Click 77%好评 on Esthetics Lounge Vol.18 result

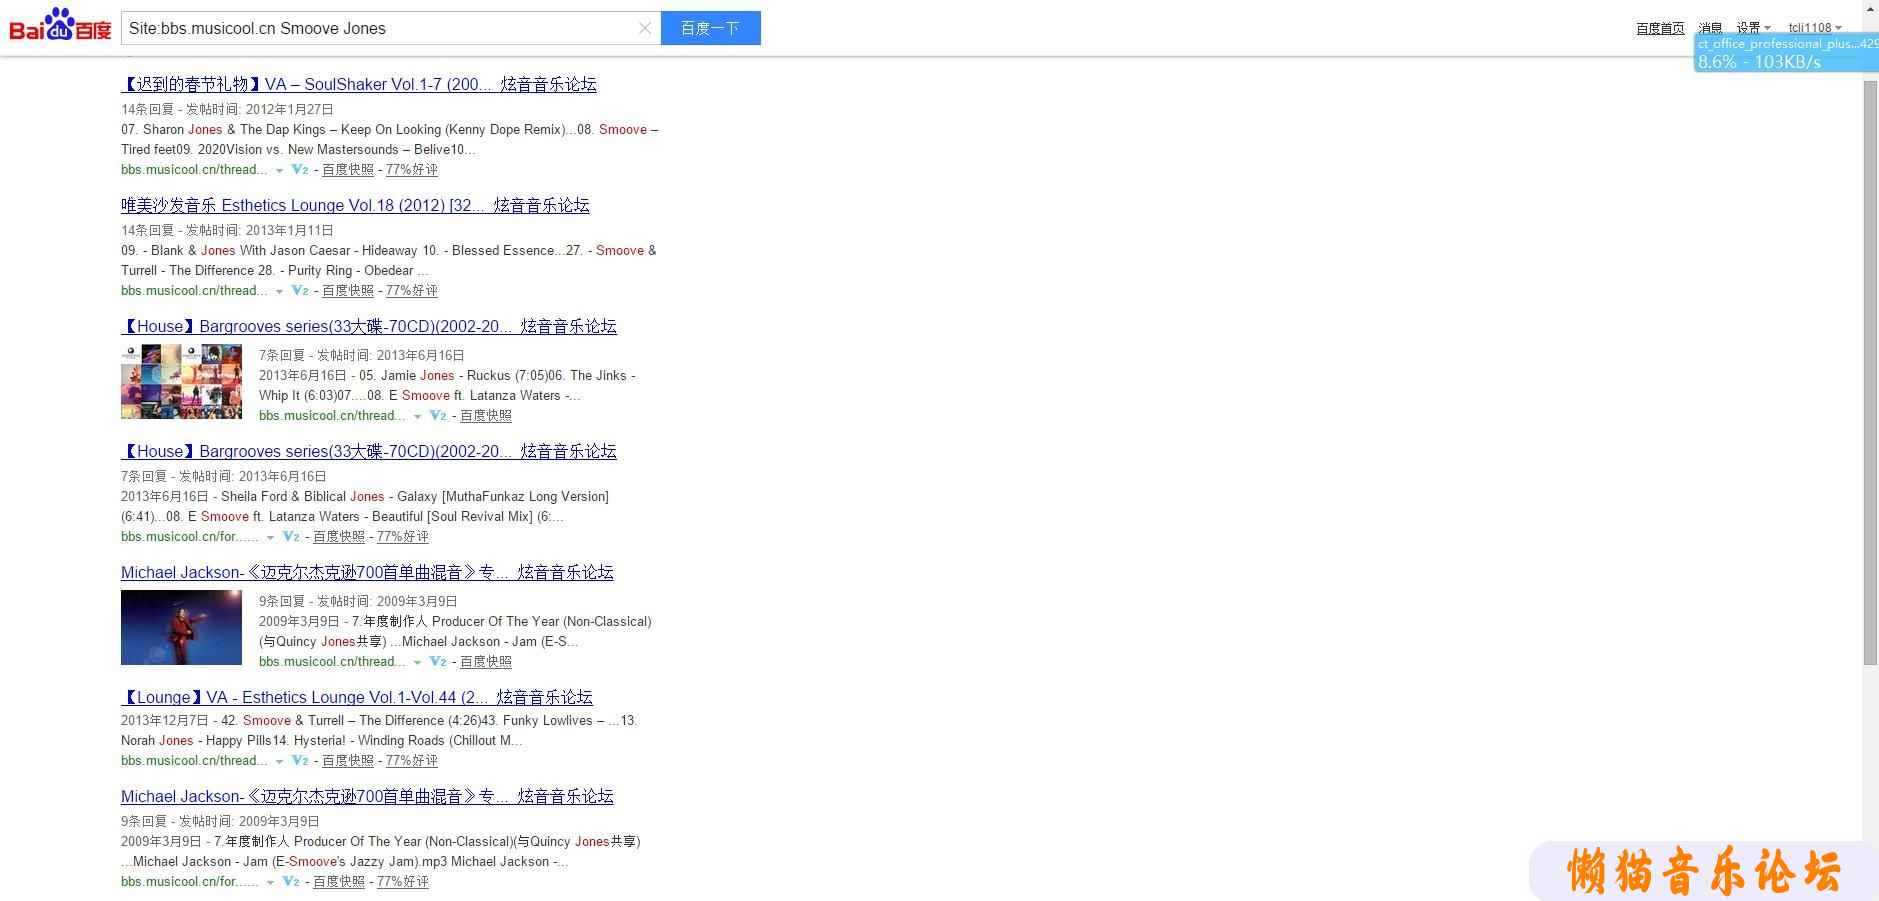(412, 291)
